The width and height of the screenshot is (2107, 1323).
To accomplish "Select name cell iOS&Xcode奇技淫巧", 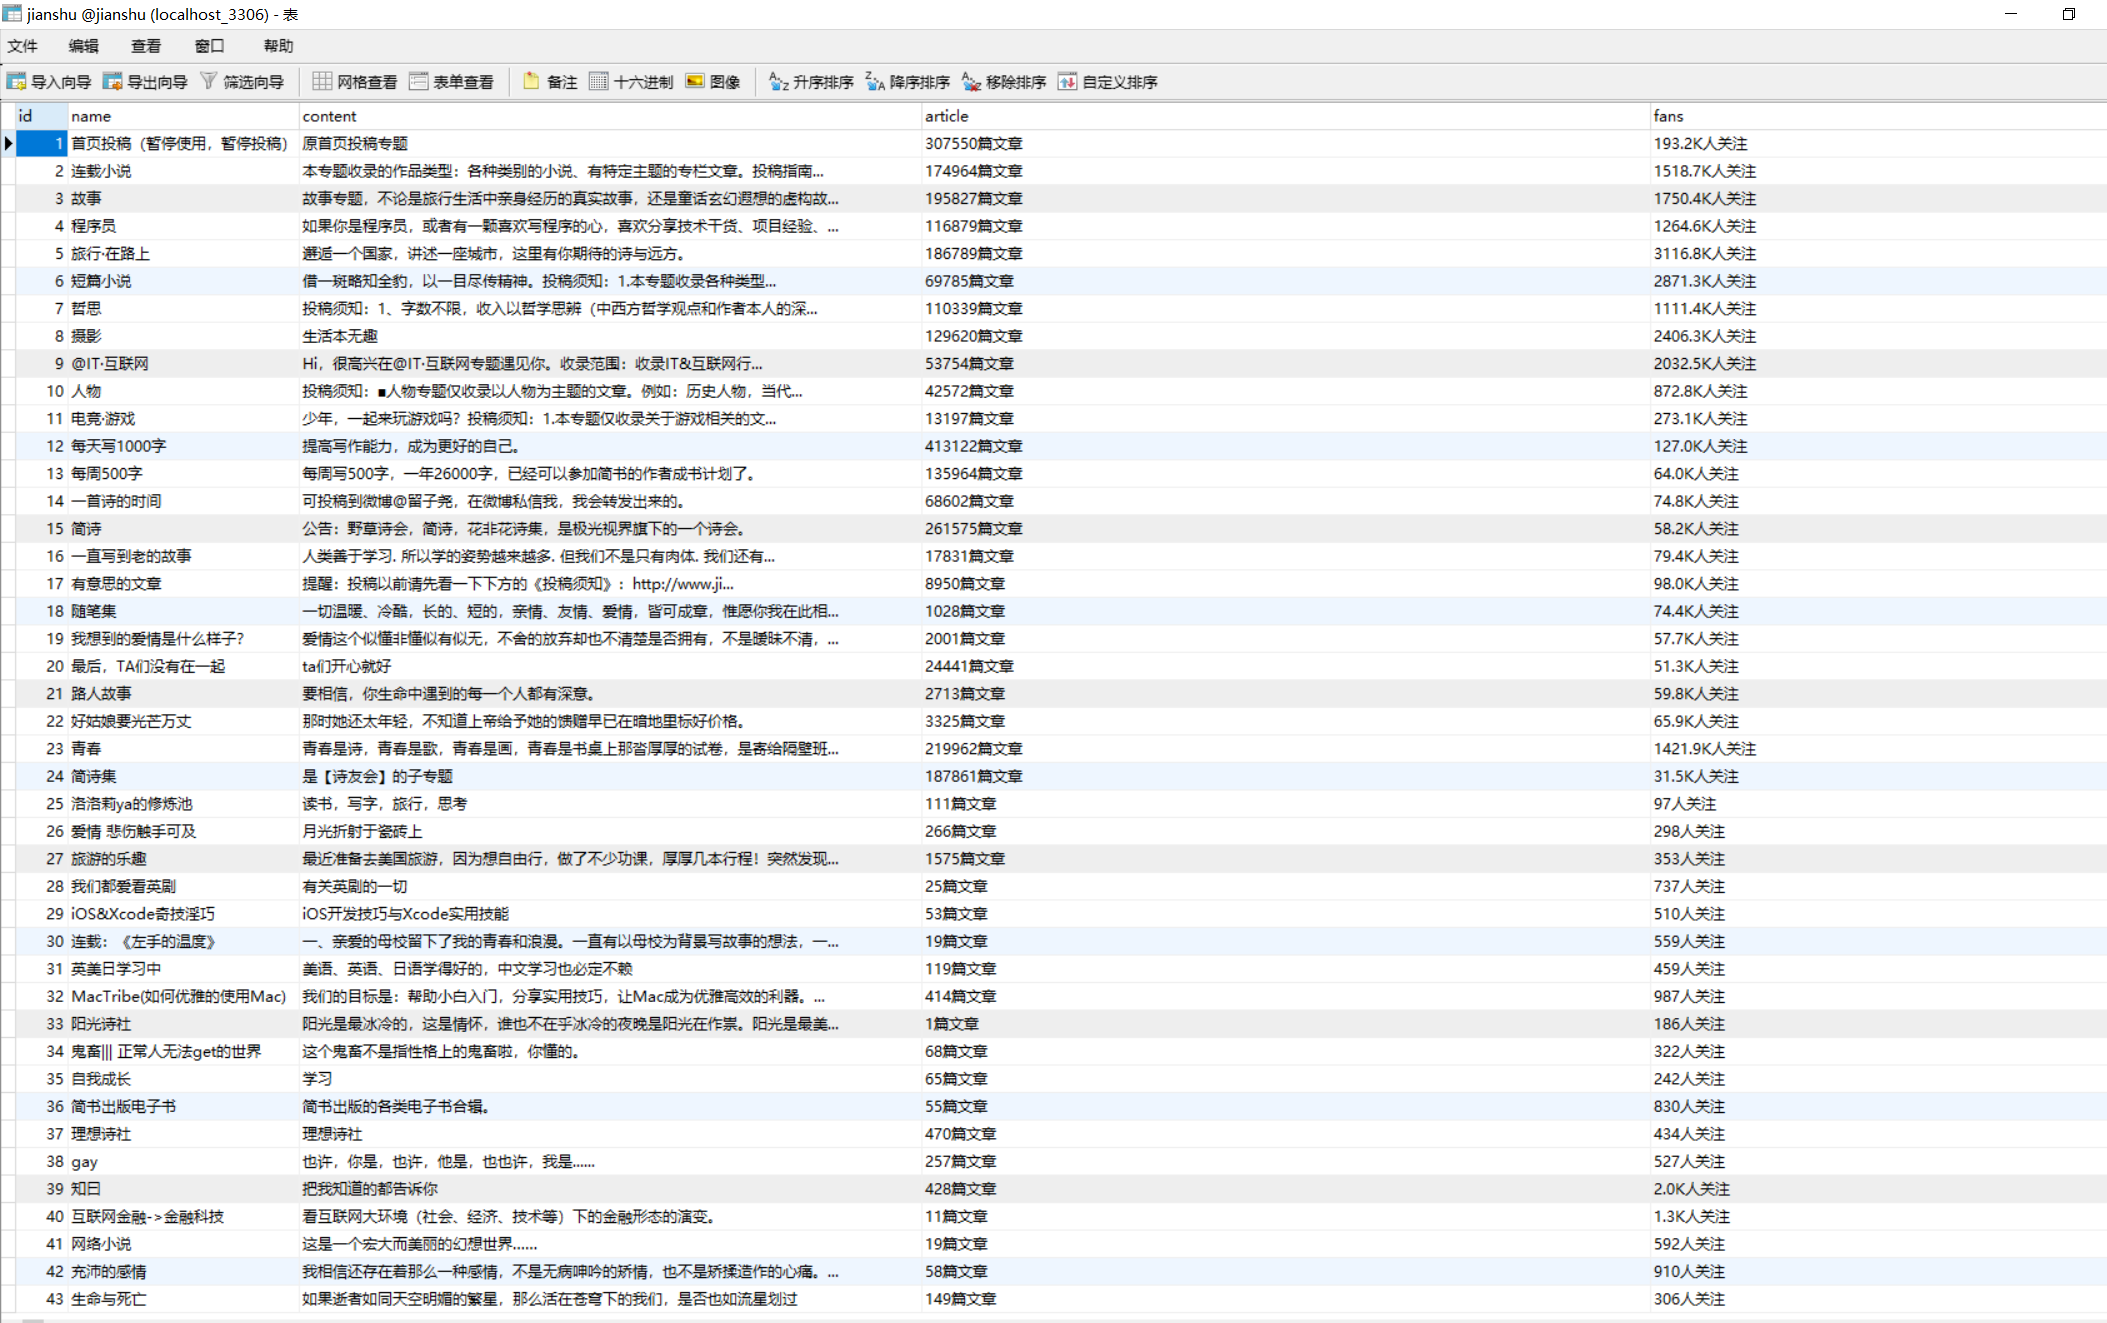I will click(x=183, y=914).
